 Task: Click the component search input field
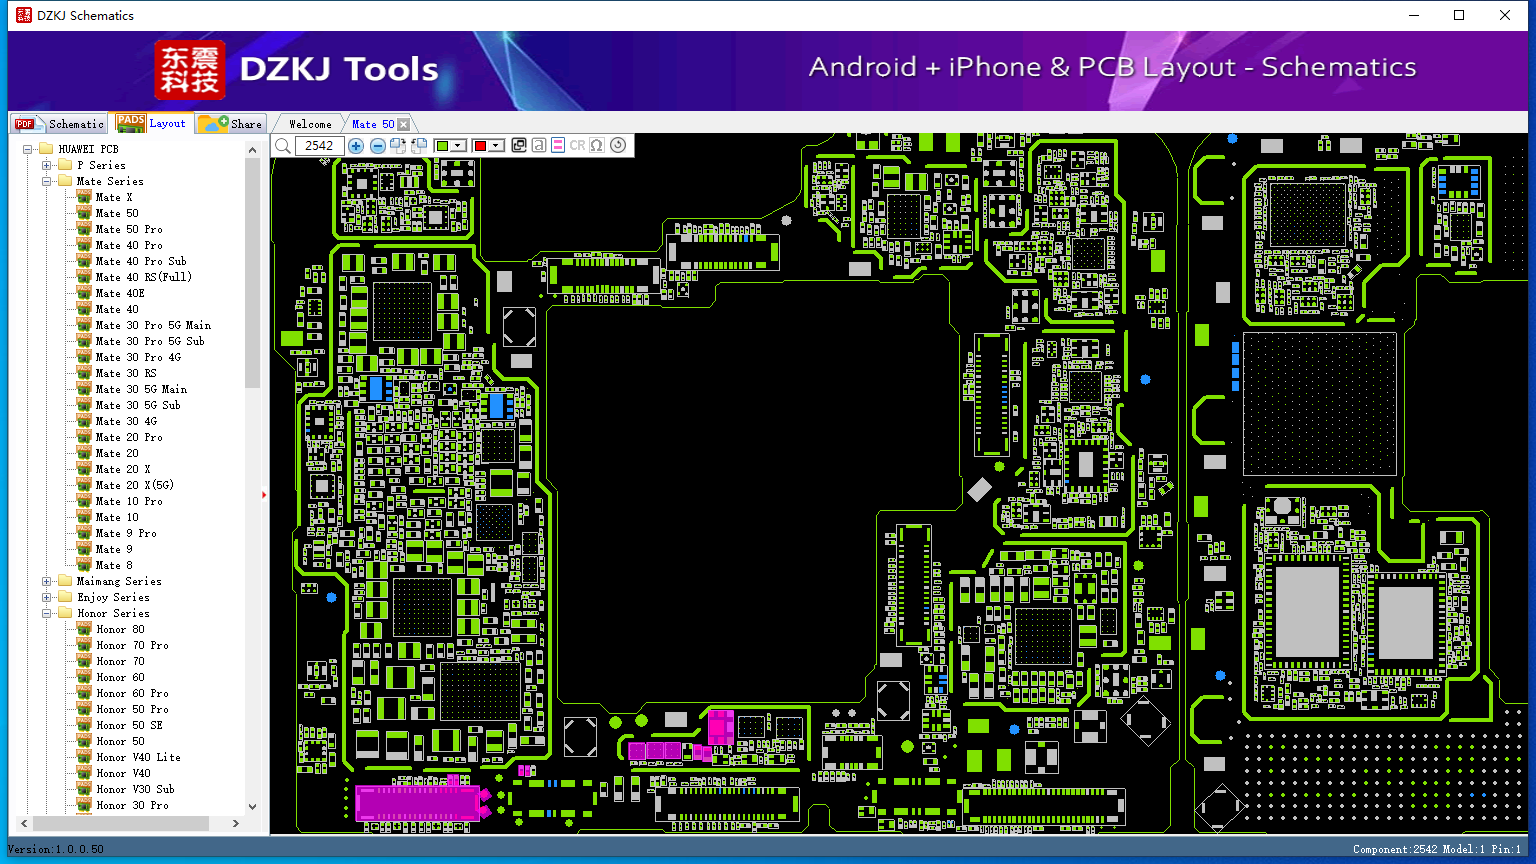click(320, 146)
